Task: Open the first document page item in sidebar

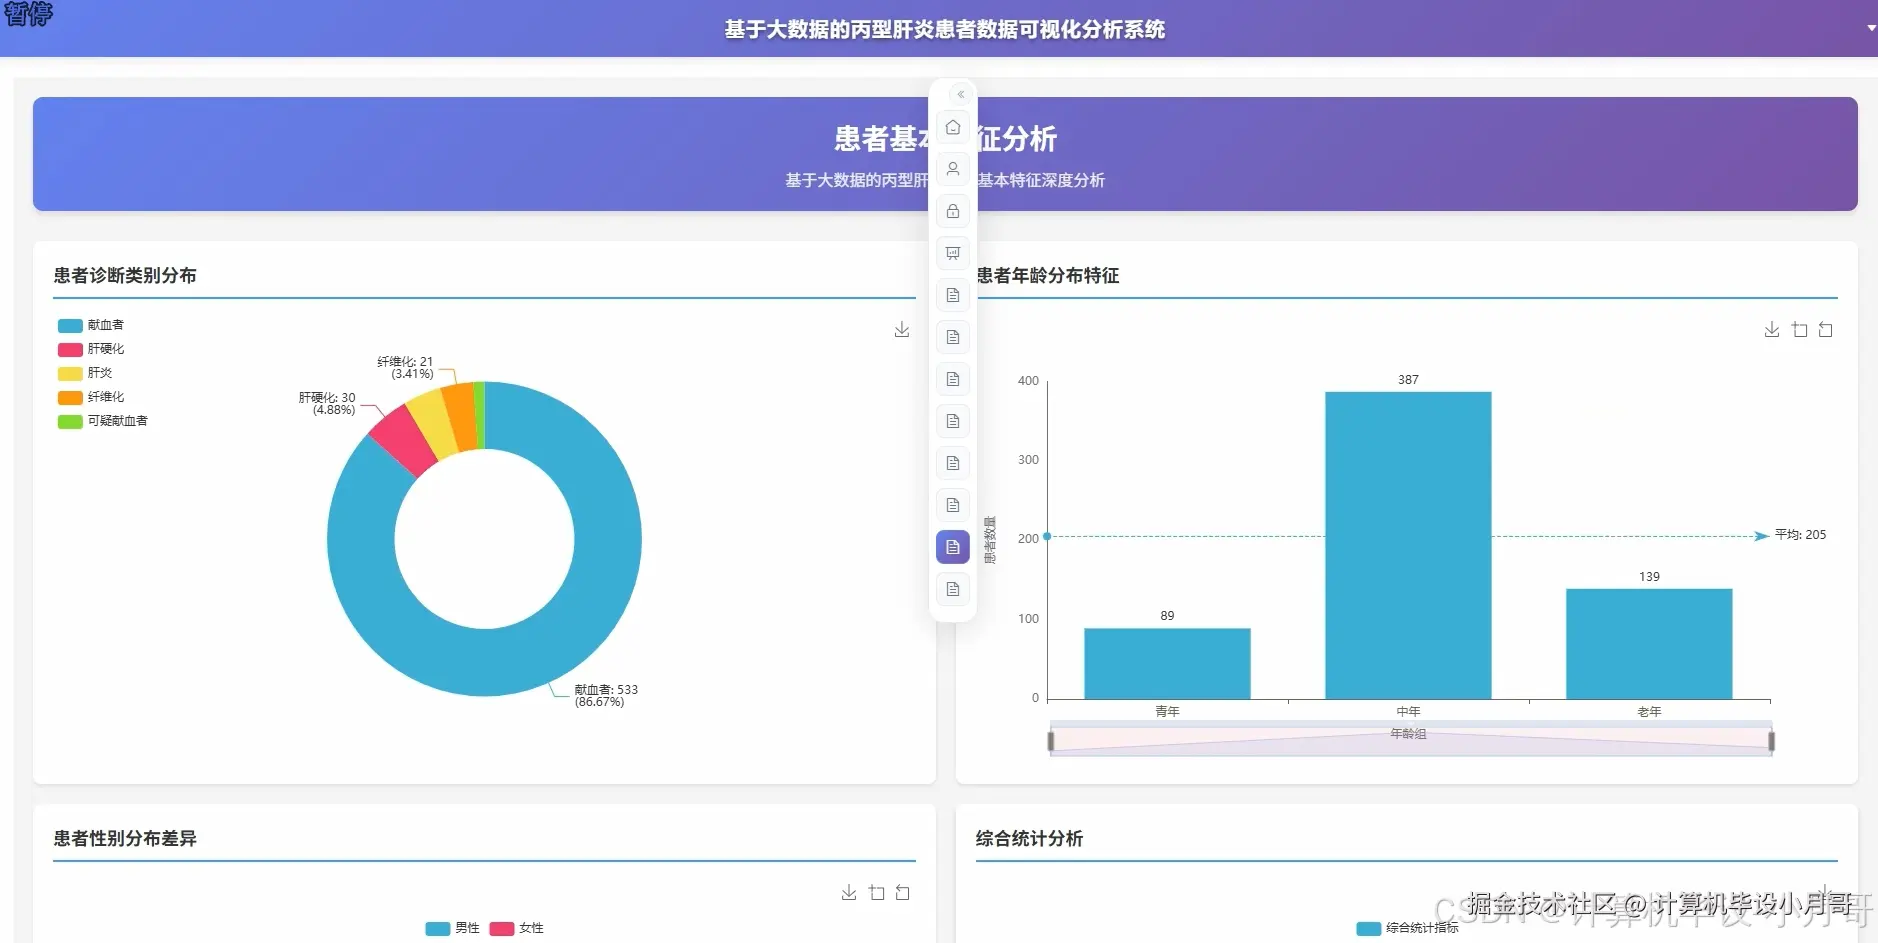Action: coord(952,295)
